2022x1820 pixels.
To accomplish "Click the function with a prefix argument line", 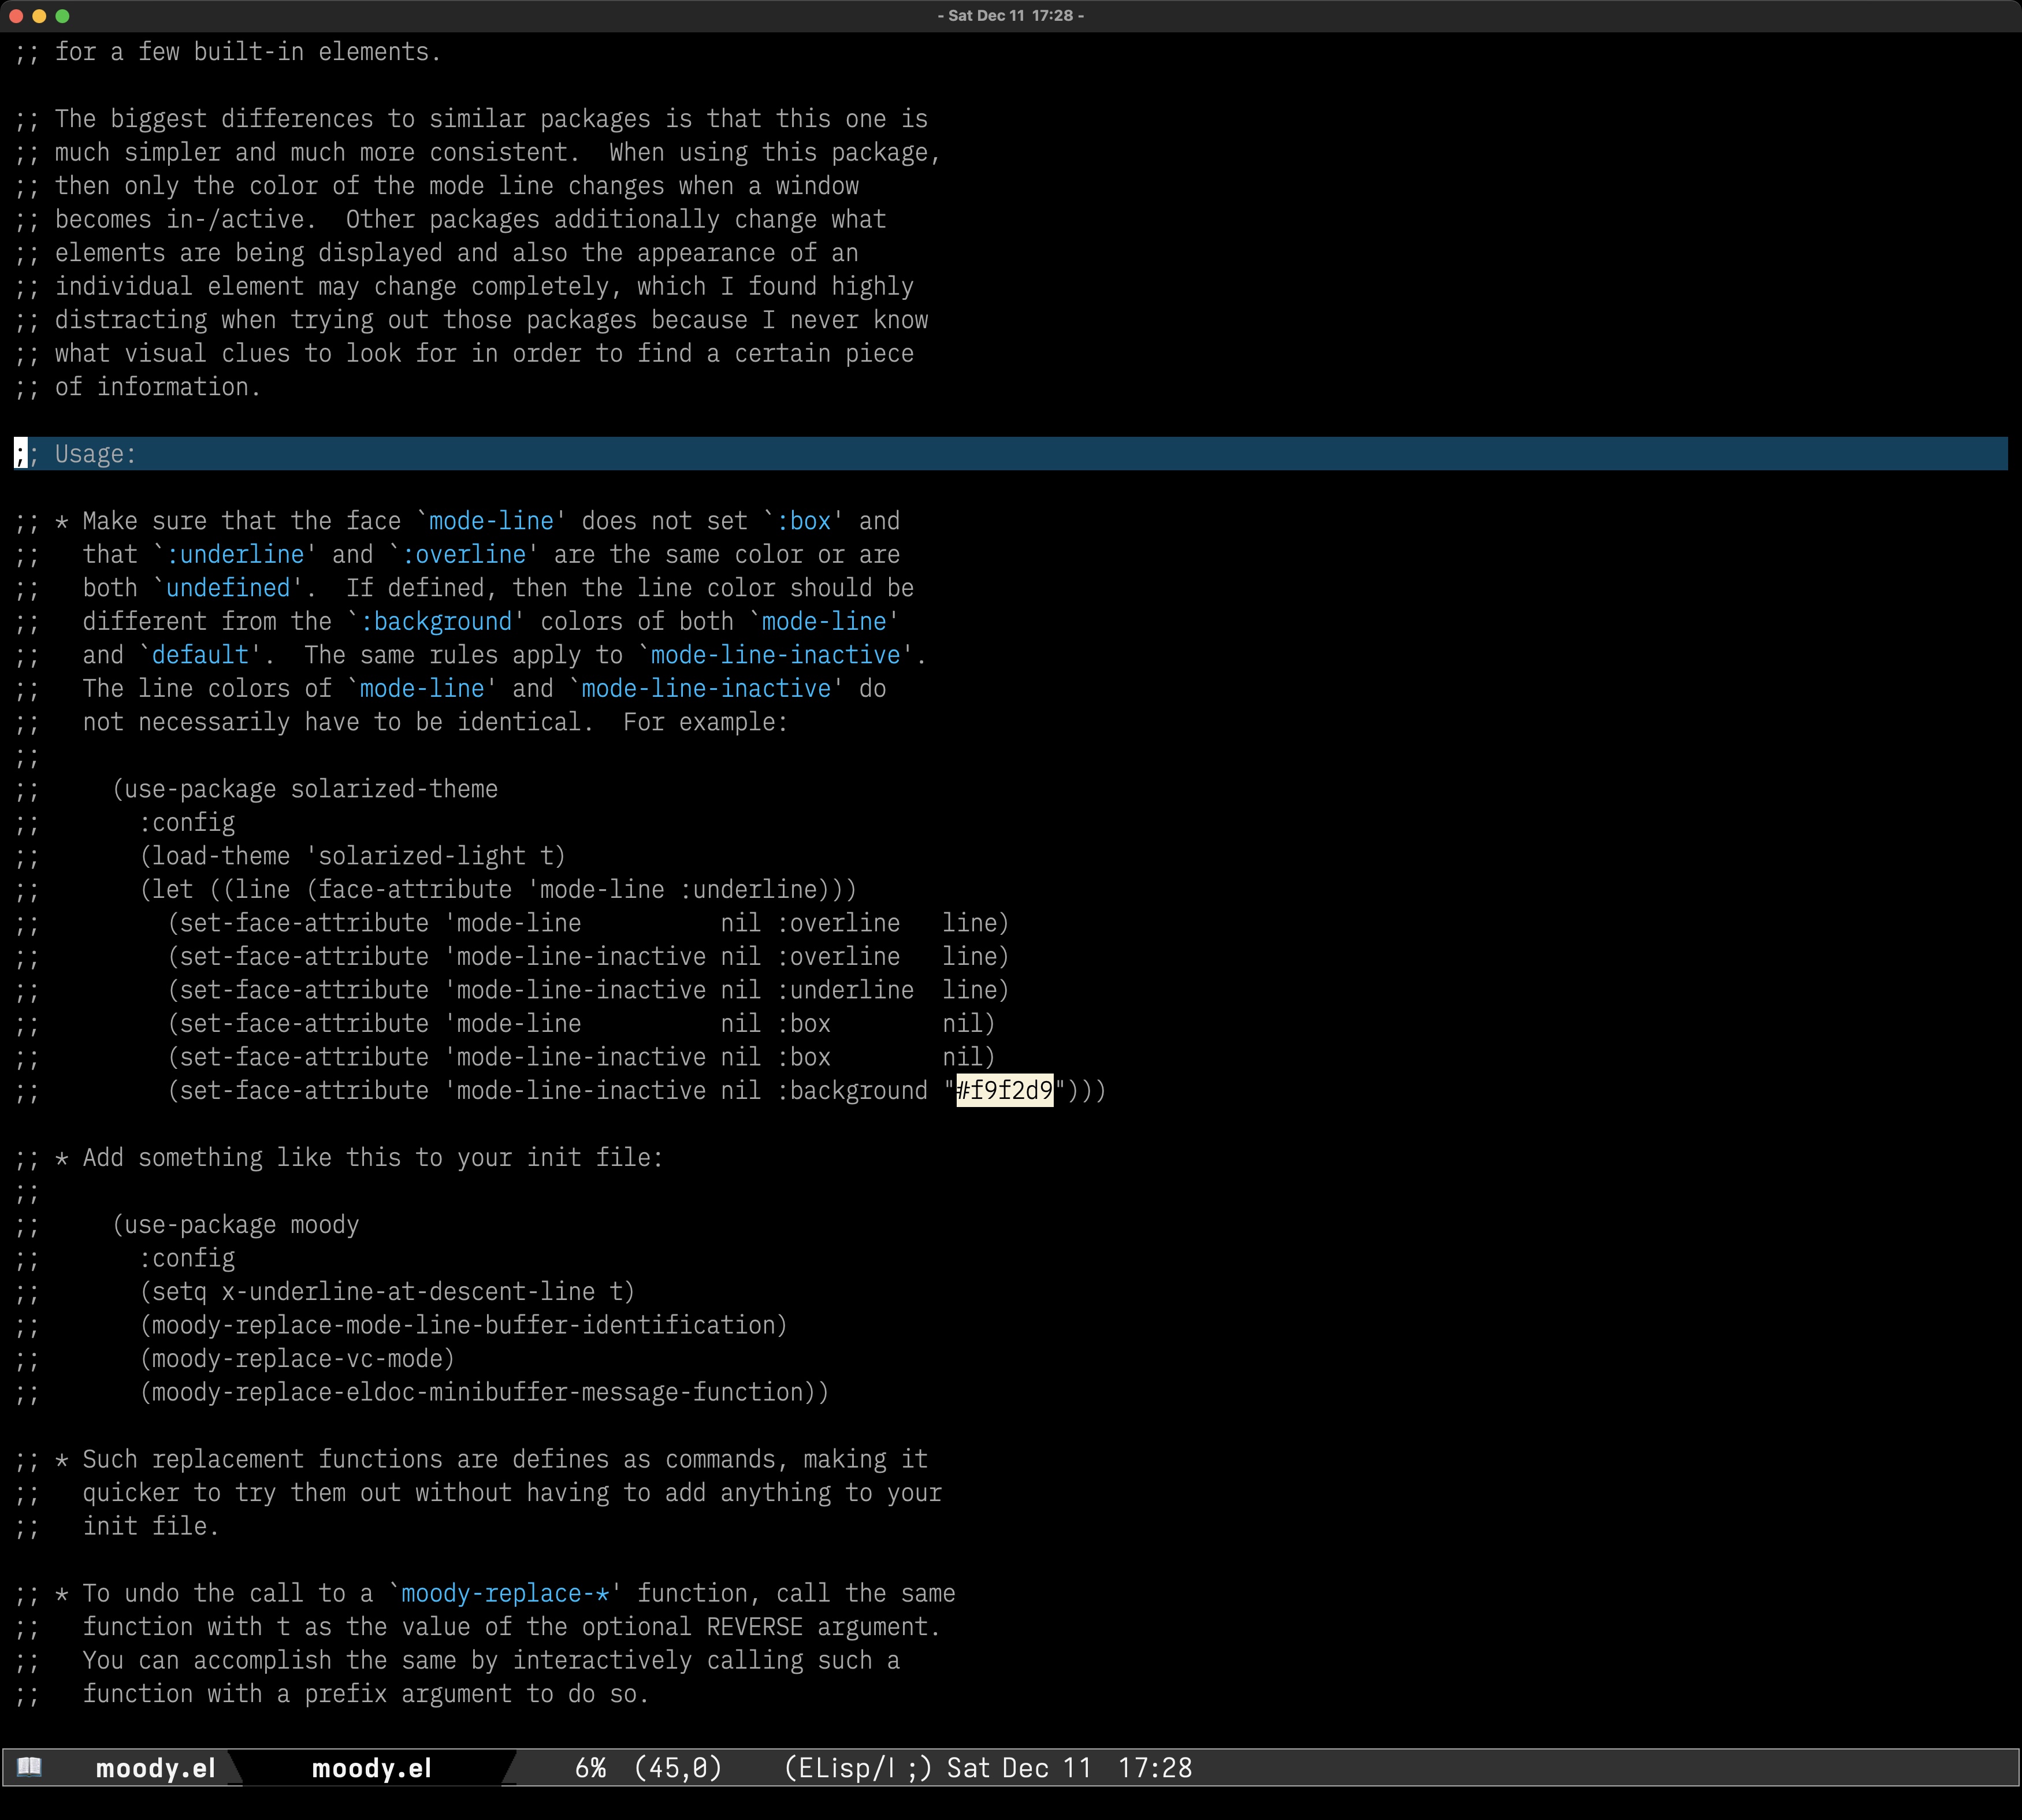I will (332, 1694).
